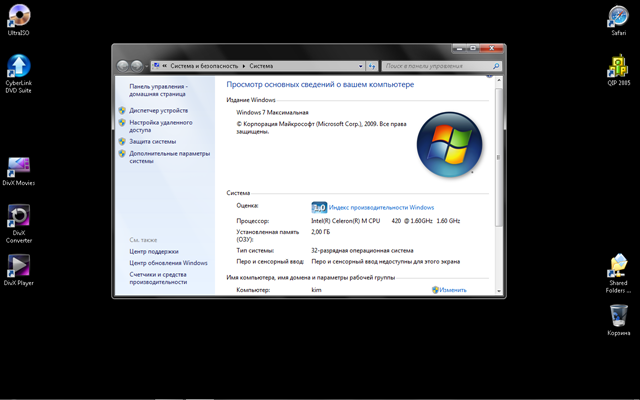Open Индекс производительности Windows link

coord(381,207)
